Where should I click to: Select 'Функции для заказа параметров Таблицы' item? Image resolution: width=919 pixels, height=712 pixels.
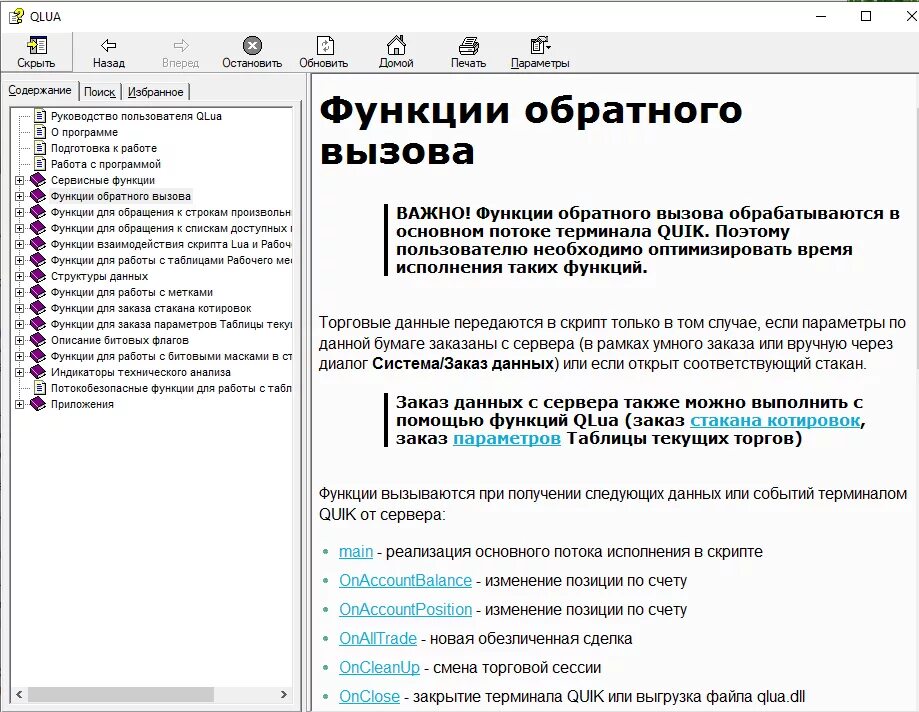tap(171, 324)
